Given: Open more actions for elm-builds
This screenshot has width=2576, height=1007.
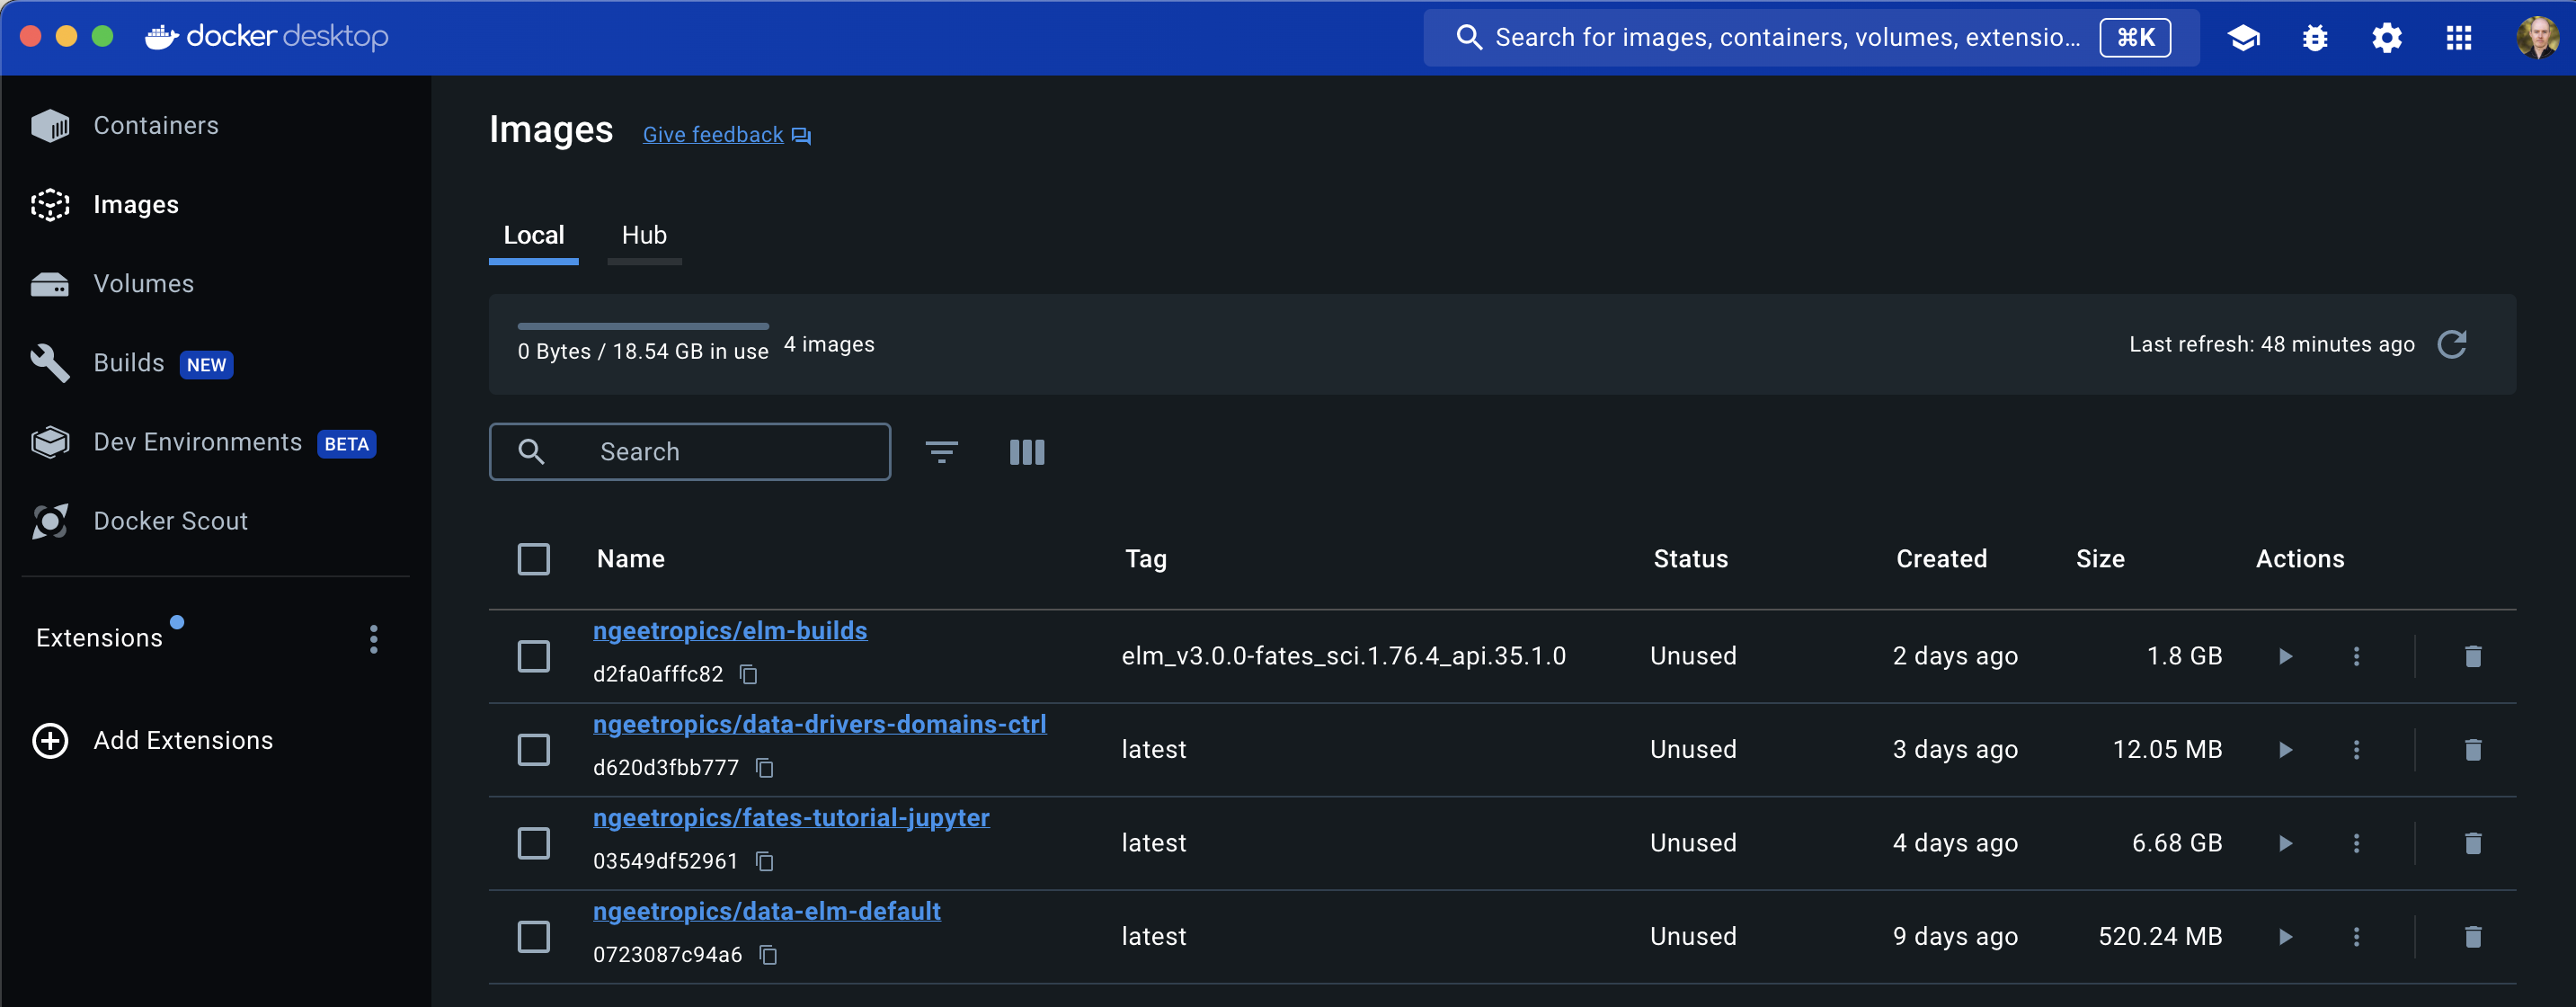Looking at the screenshot, I should pyautogui.click(x=2357, y=657).
